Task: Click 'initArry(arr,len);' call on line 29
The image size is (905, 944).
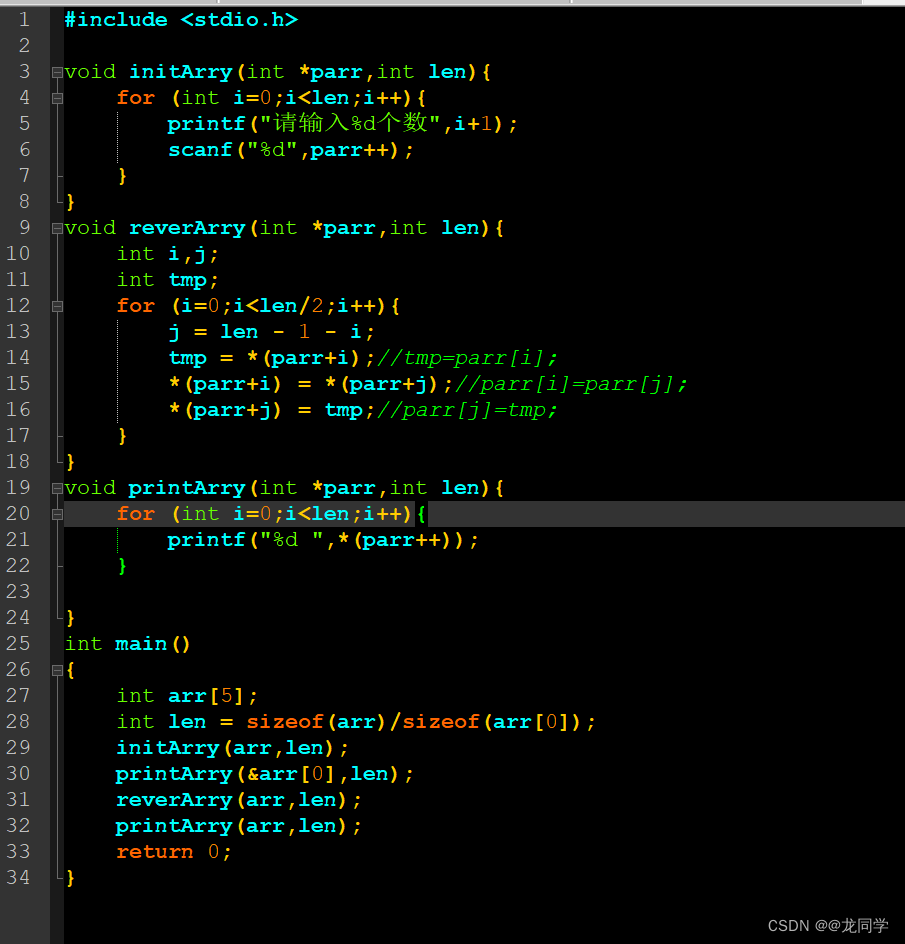Action: coord(232,748)
